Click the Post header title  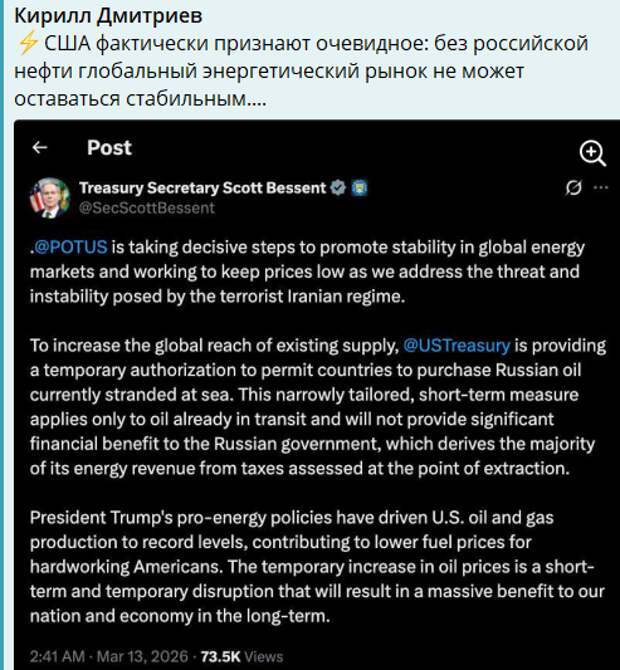[x=109, y=148]
